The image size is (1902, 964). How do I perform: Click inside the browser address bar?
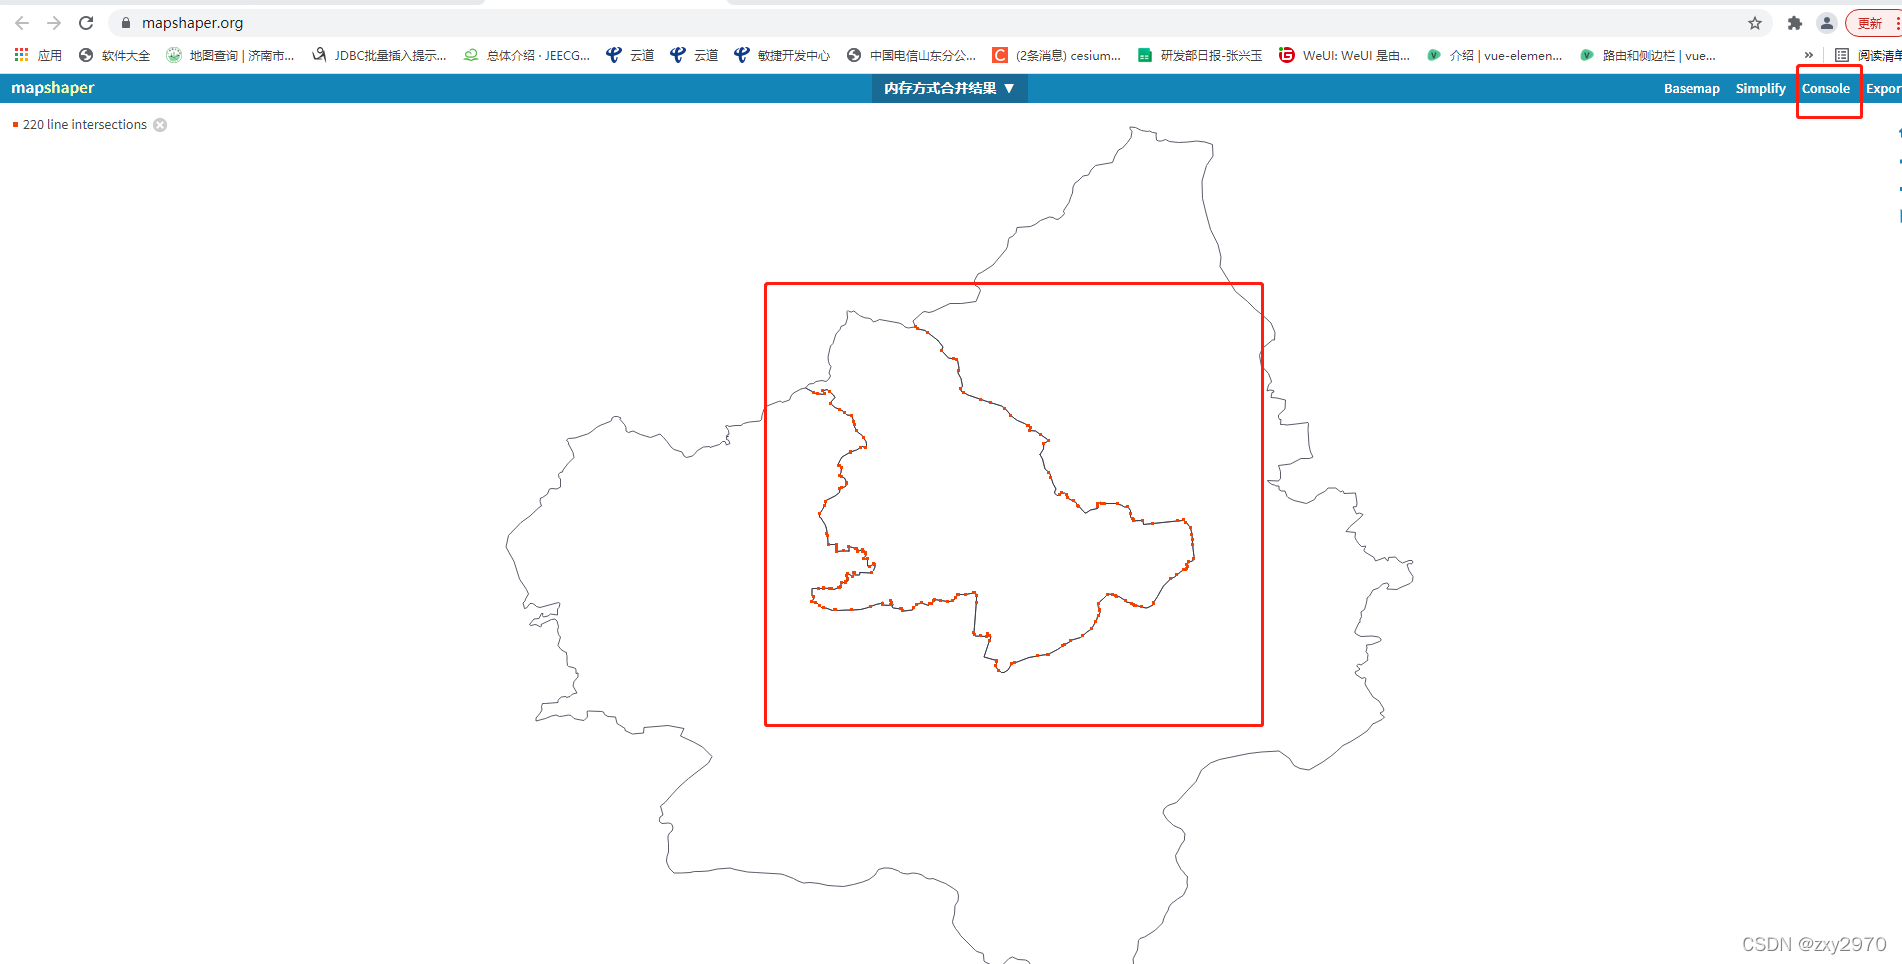coord(400,22)
